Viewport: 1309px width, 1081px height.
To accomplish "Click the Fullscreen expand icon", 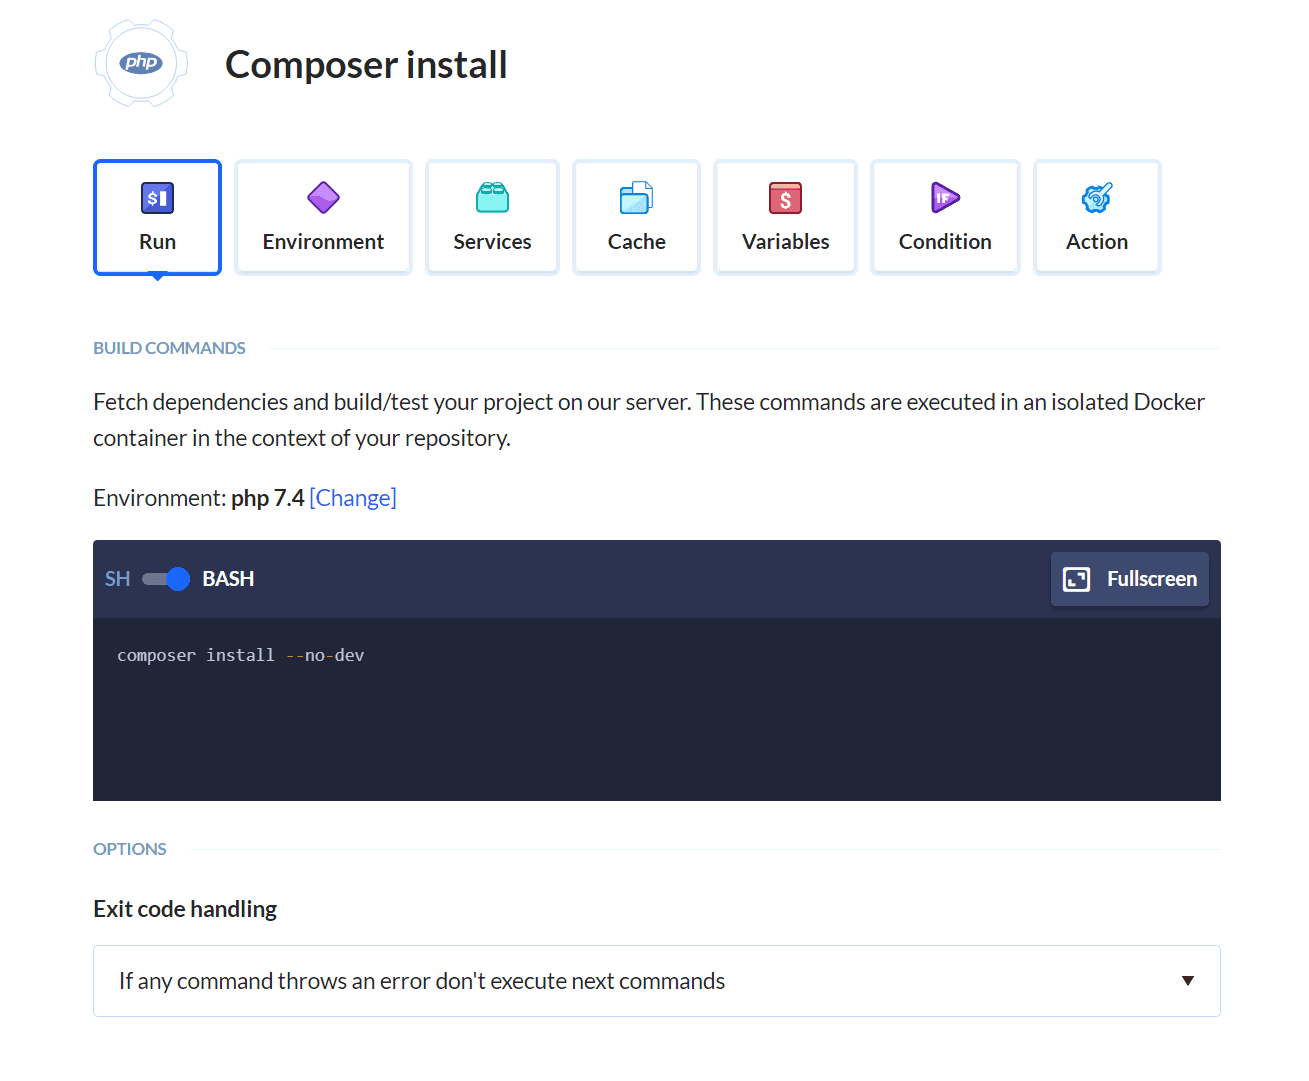I will (1076, 579).
